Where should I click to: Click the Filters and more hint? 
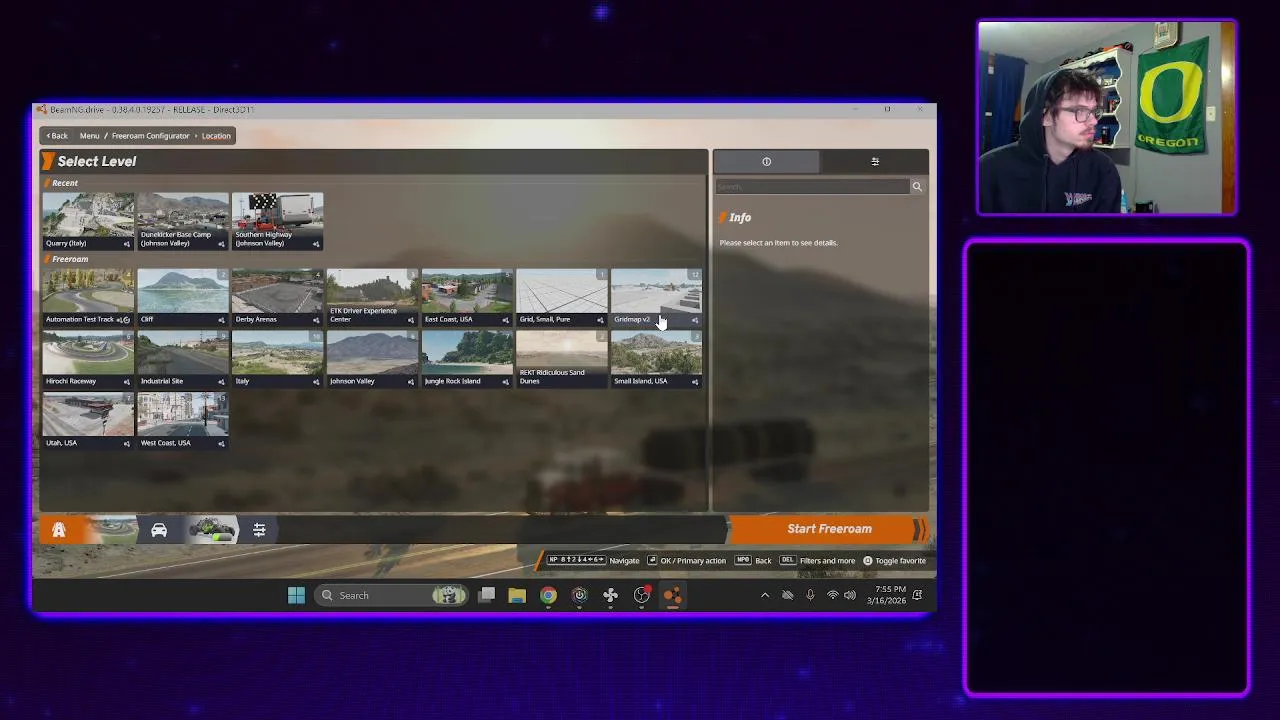coord(817,561)
